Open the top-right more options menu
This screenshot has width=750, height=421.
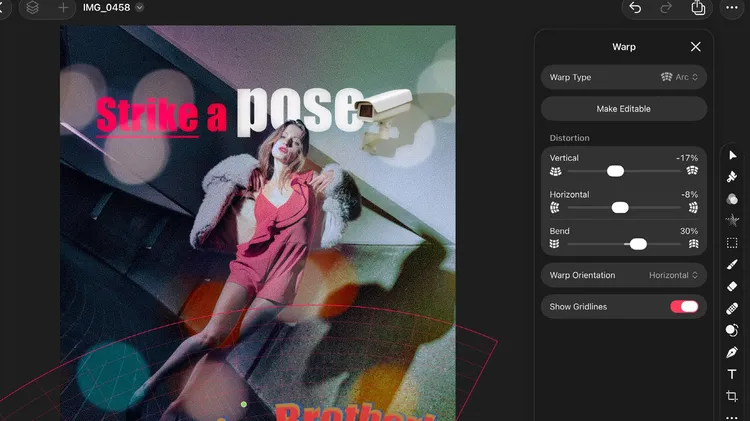[731, 8]
